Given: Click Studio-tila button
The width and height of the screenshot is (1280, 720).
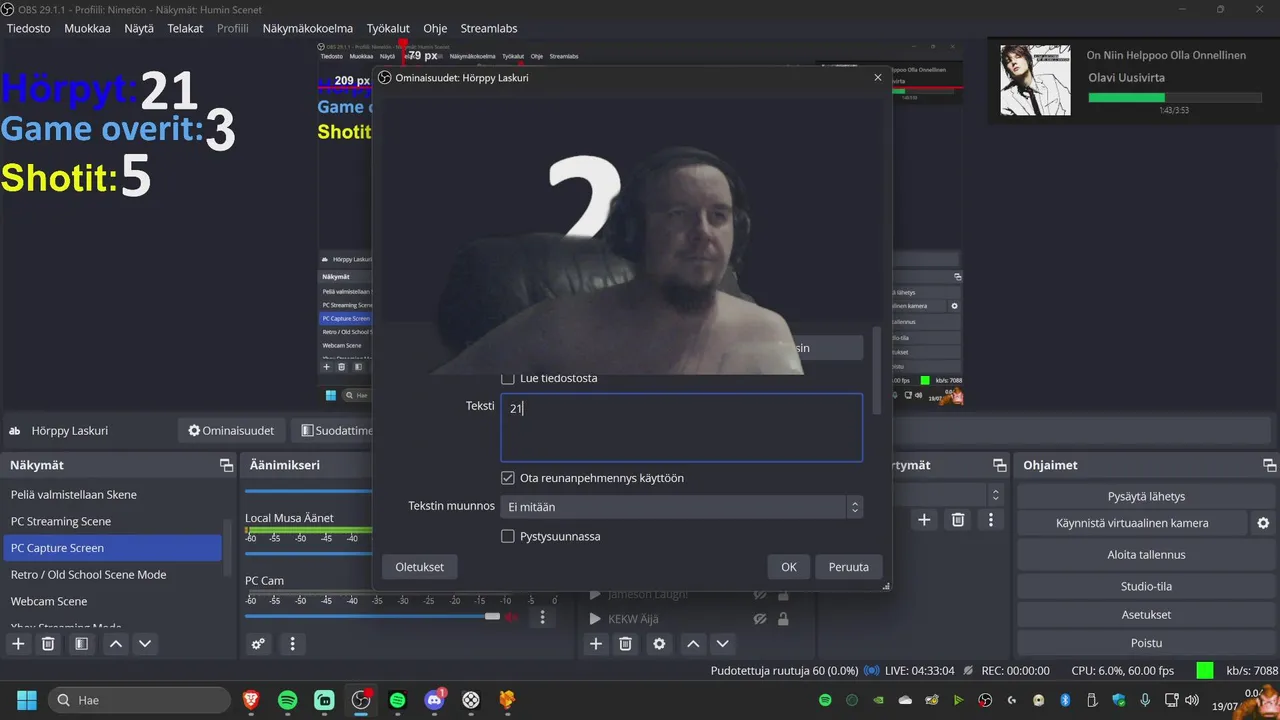Looking at the screenshot, I should click(1146, 586).
